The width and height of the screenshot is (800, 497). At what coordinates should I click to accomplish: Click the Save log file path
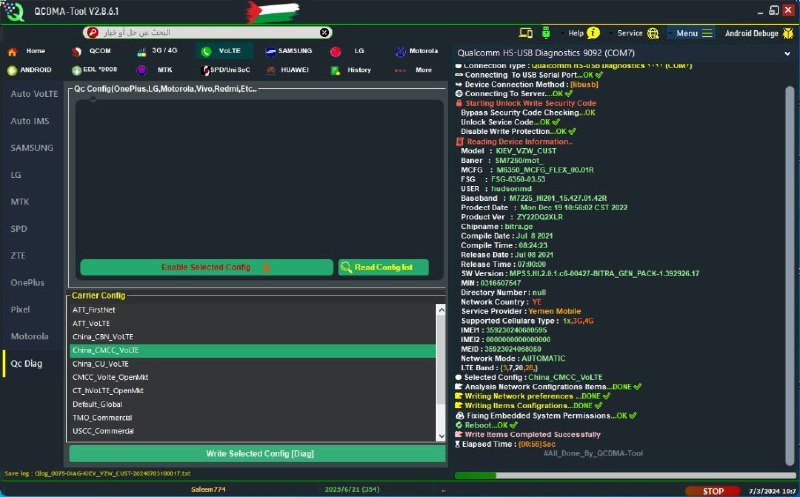pos(97,474)
